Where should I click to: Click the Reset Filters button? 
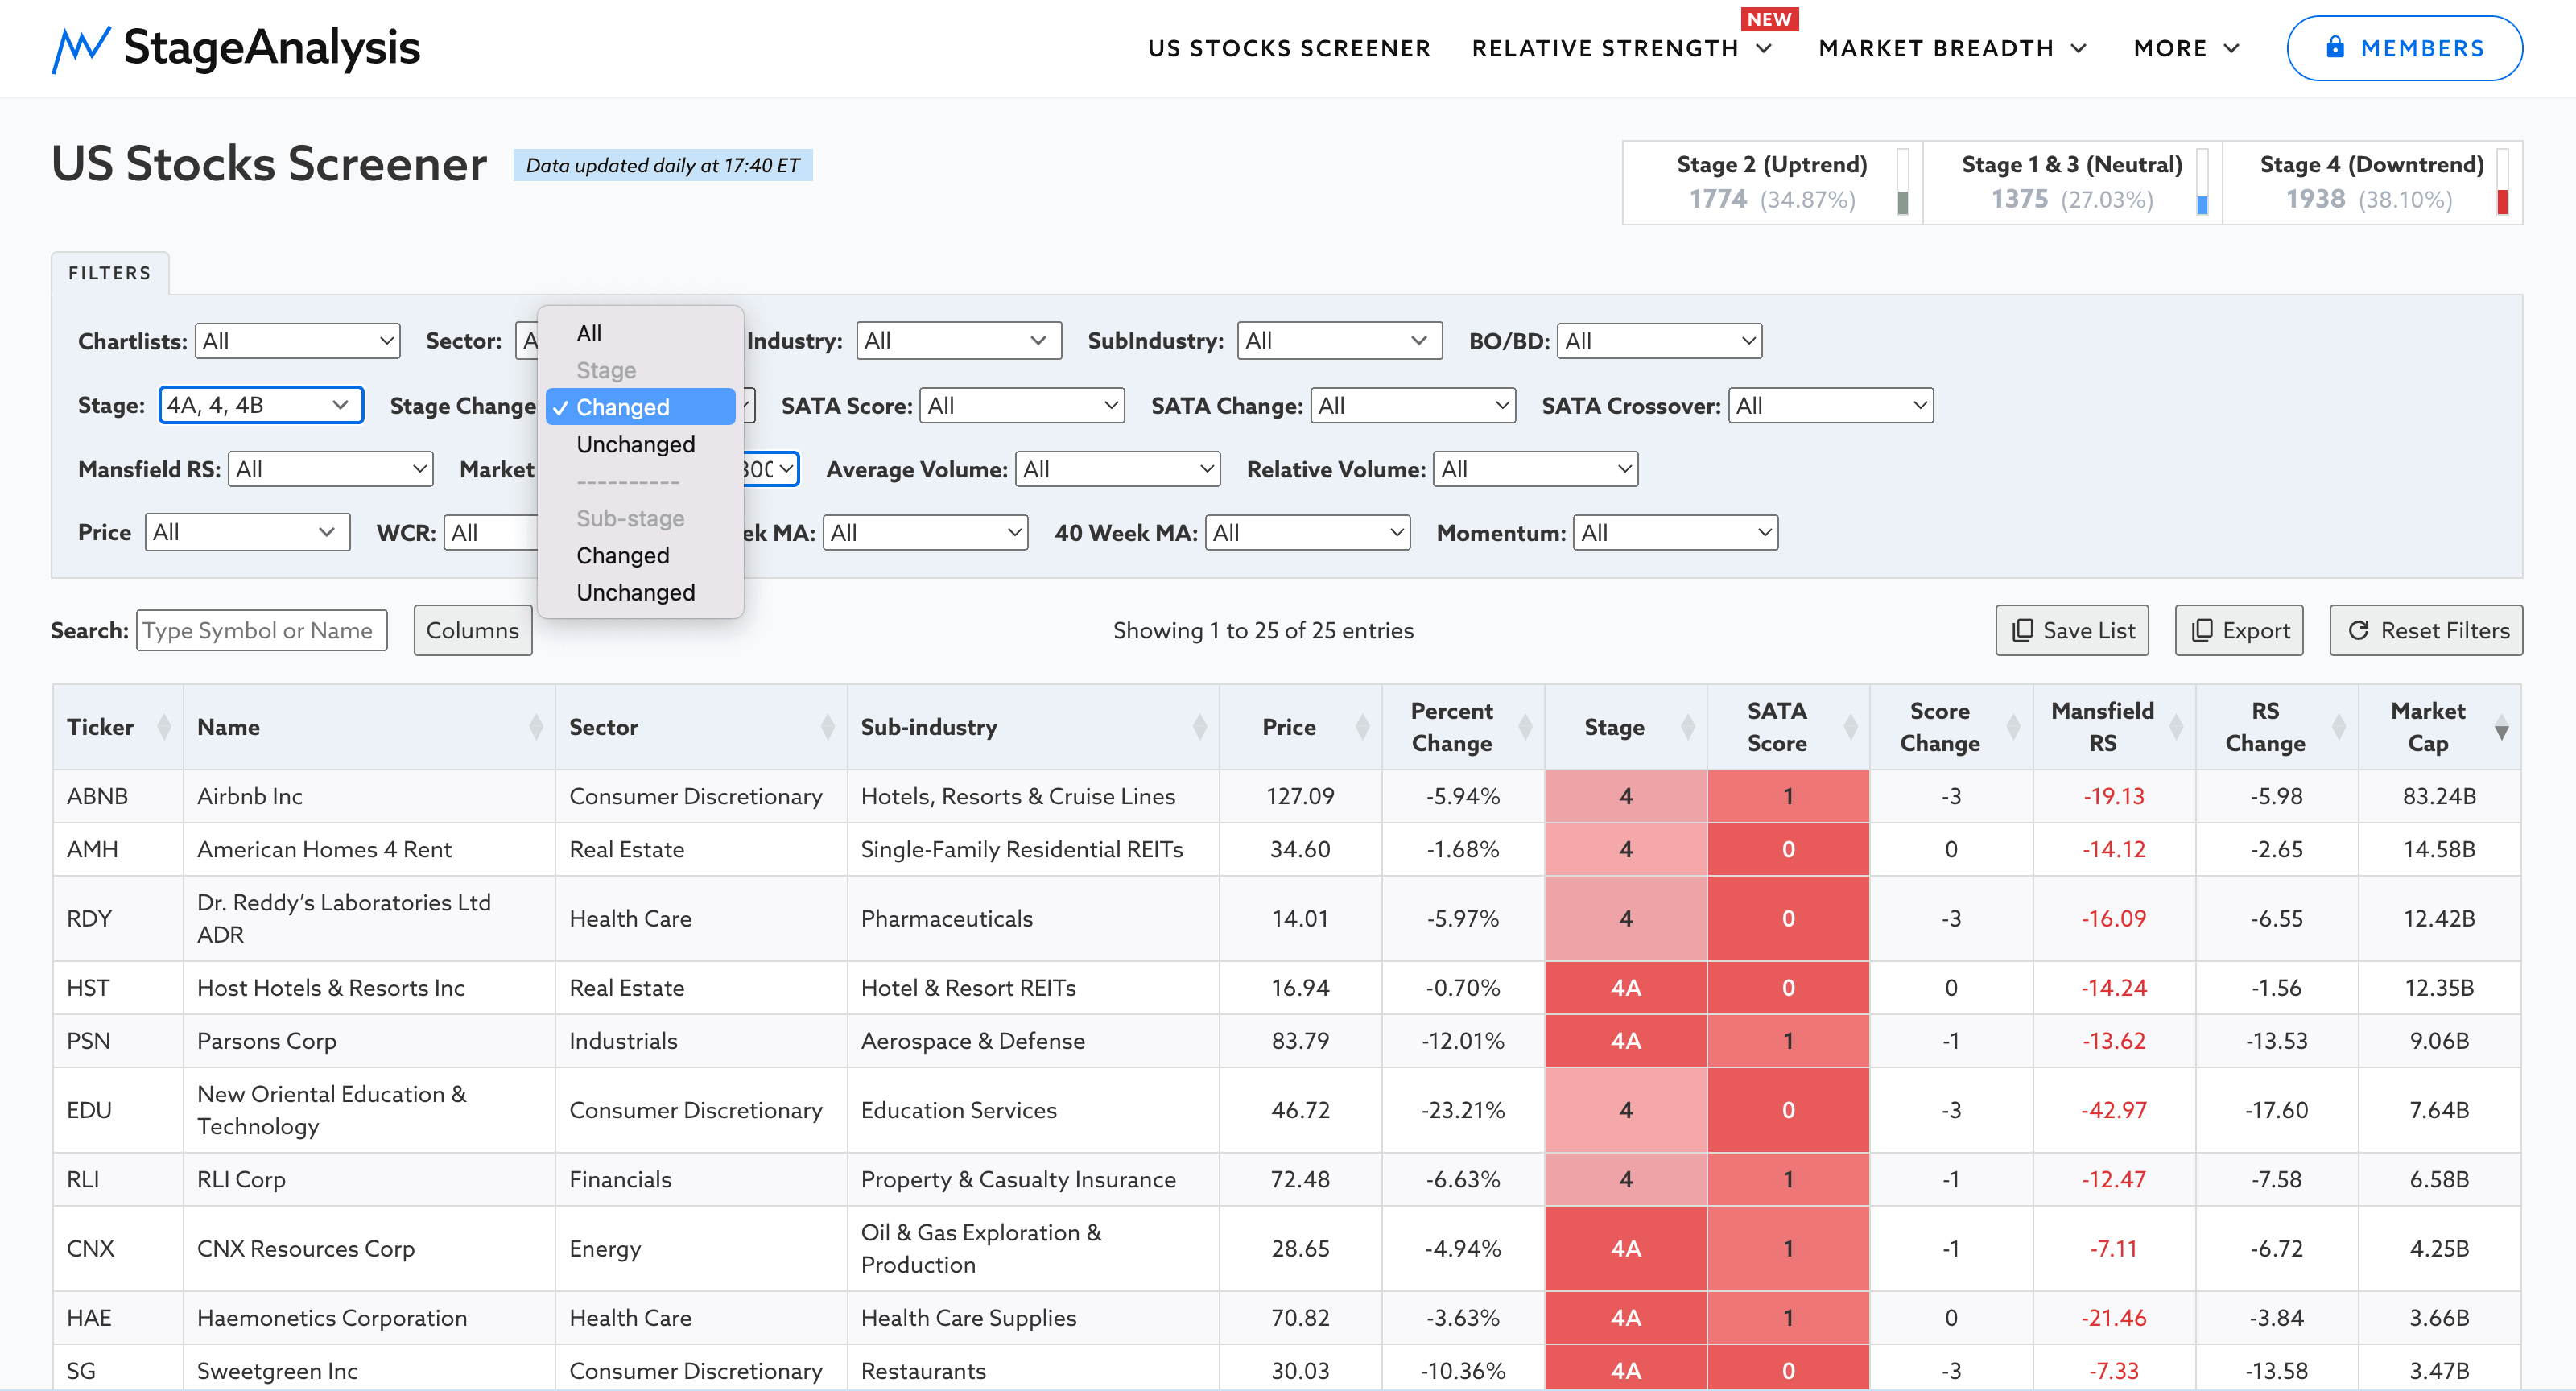[x=2426, y=630]
